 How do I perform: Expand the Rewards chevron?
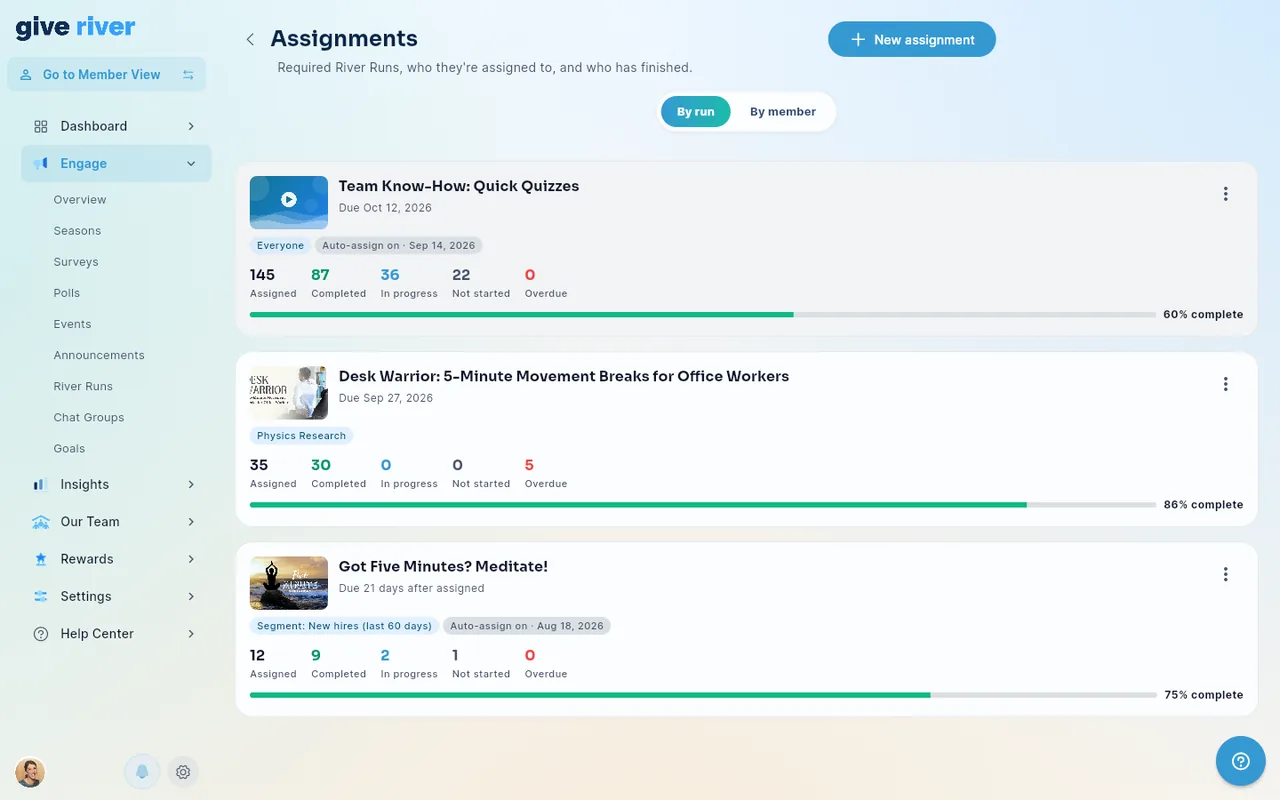[191, 559]
